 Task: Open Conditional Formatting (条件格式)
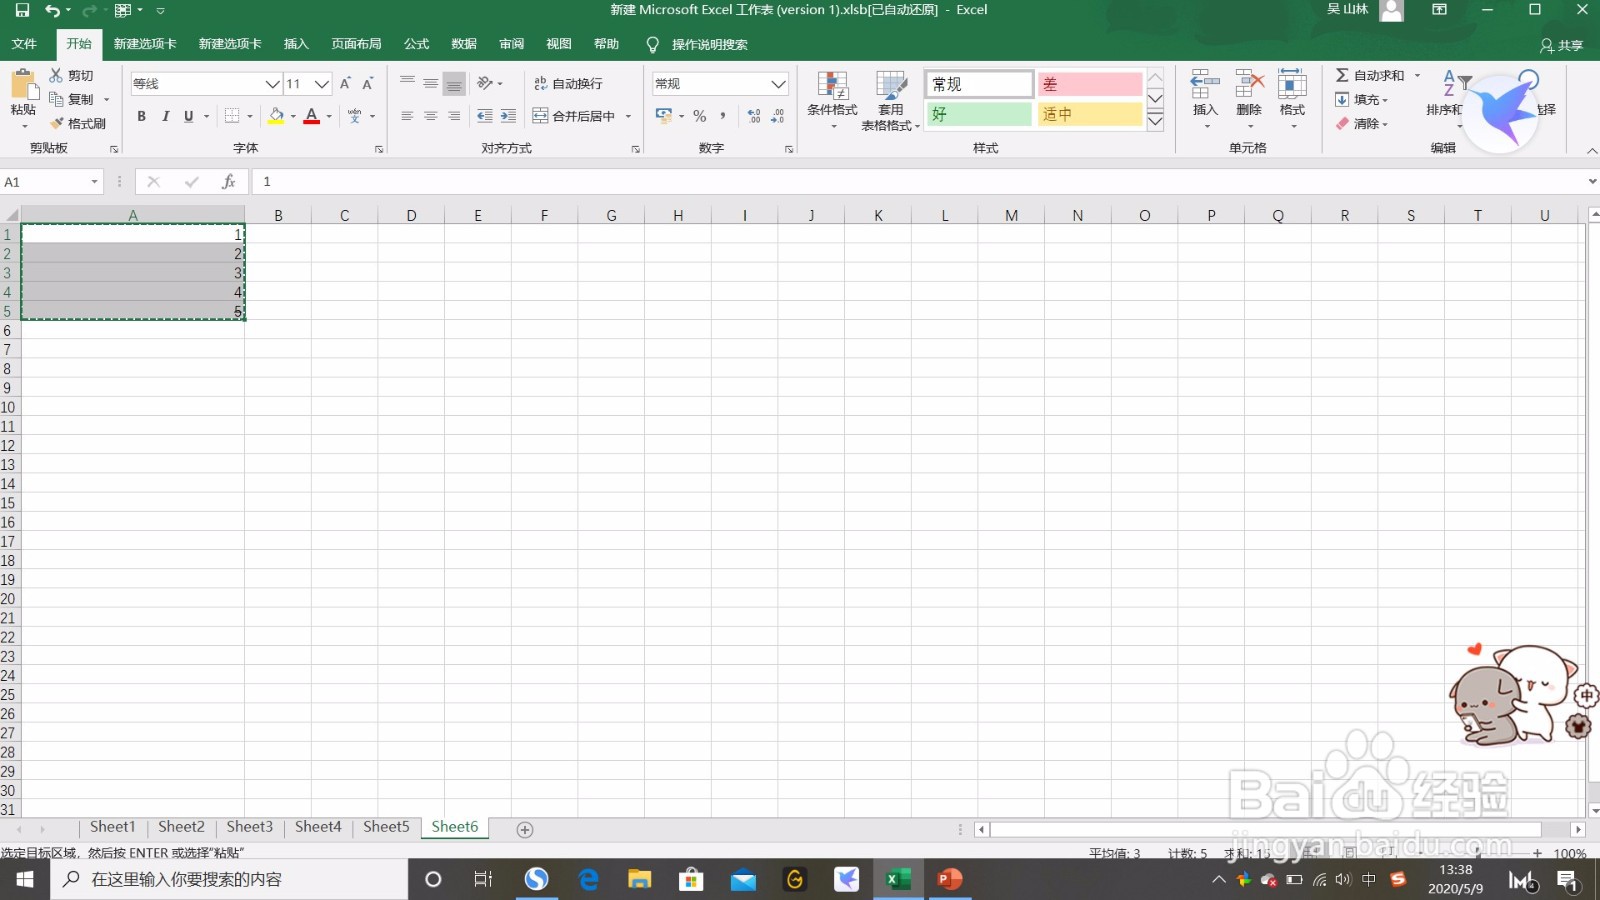pyautogui.click(x=832, y=99)
